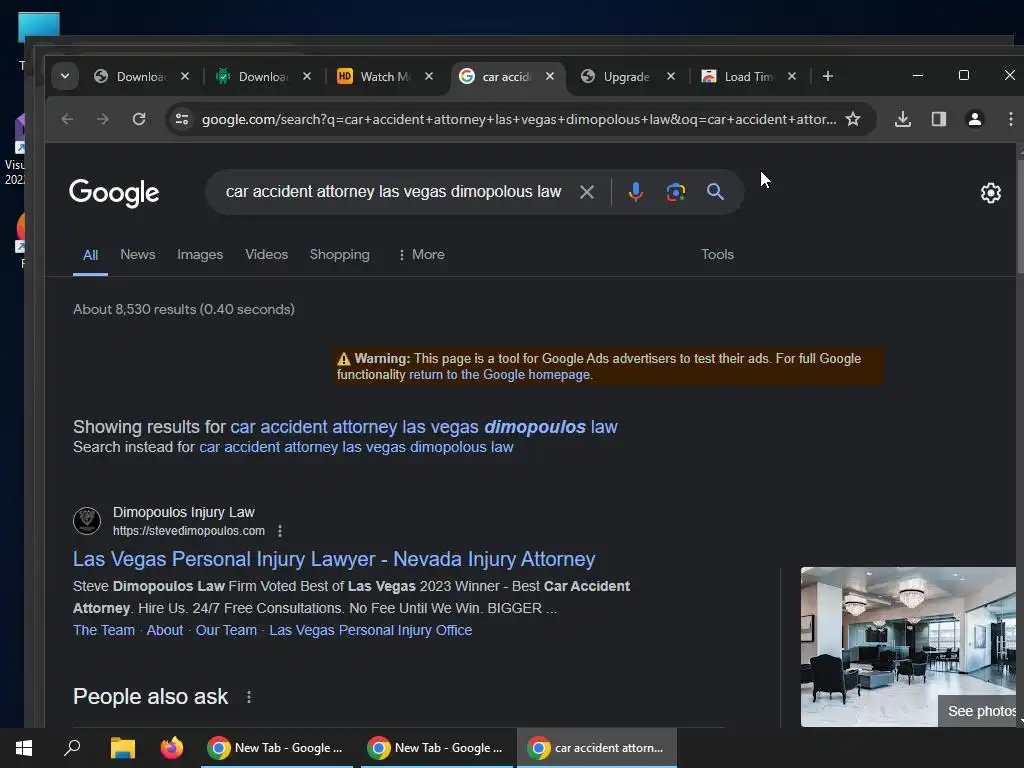The height and width of the screenshot is (768, 1024).
Task: Close the Upgrade tab
Action: point(671,76)
